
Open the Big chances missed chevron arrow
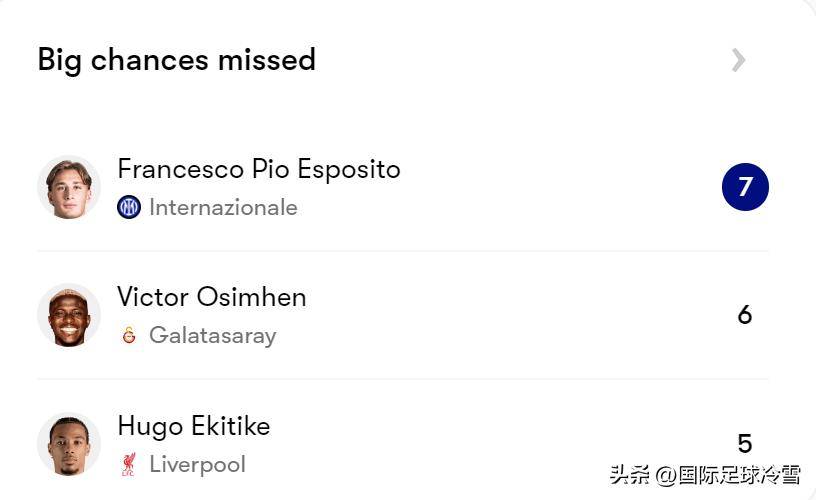(738, 60)
